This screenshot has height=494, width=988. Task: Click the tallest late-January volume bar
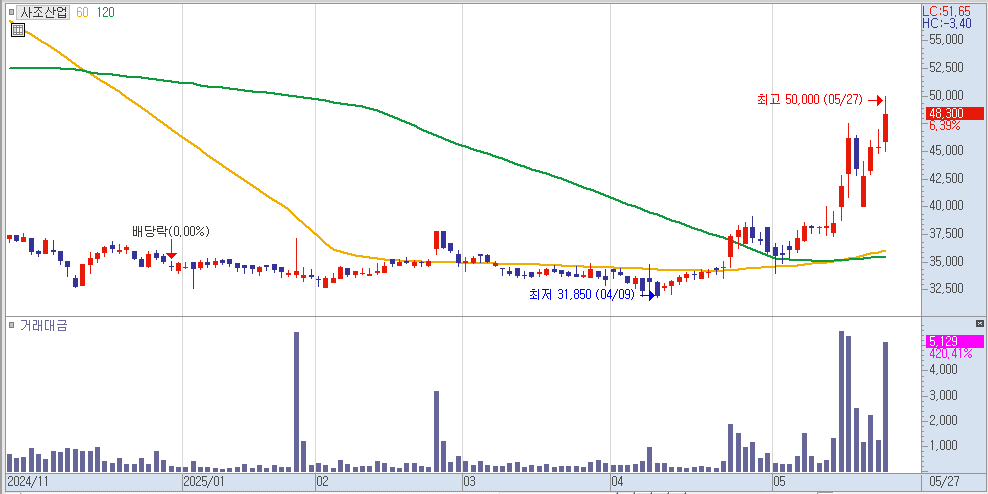click(296, 402)
